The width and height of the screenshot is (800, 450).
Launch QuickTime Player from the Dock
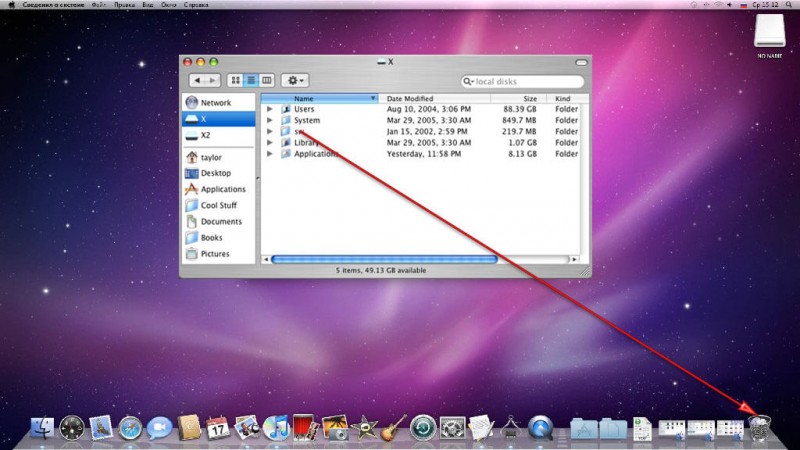pos(540,428)
